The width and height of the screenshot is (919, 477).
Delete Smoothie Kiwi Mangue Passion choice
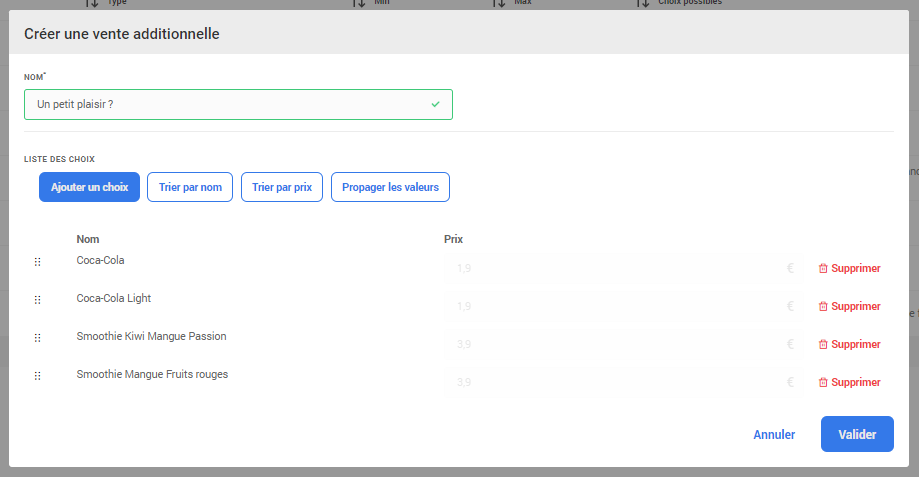[849, 344]
